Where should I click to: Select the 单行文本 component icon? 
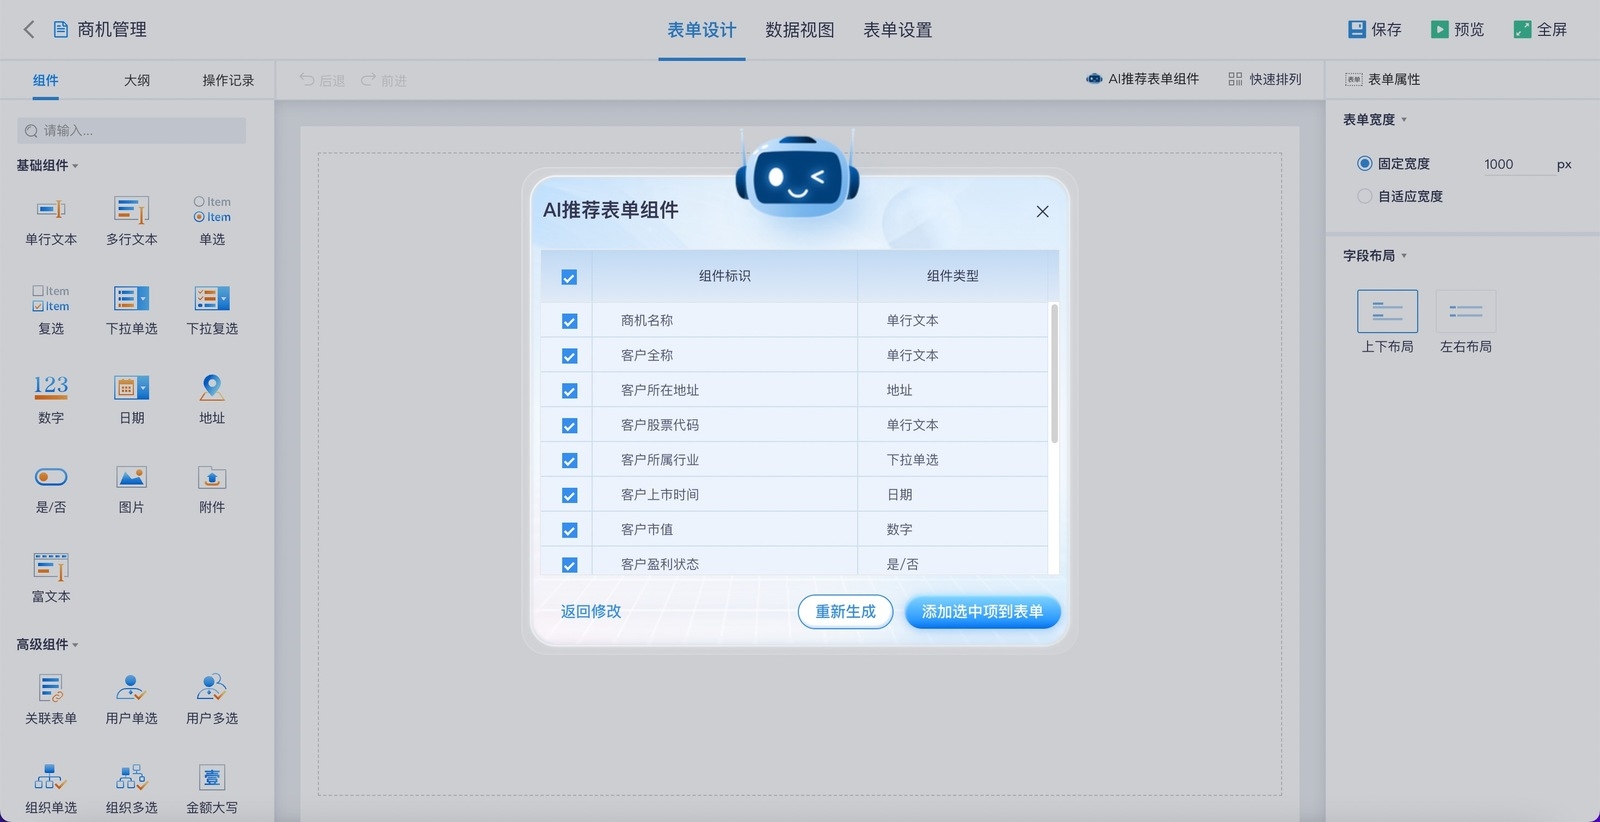[51, 210]
